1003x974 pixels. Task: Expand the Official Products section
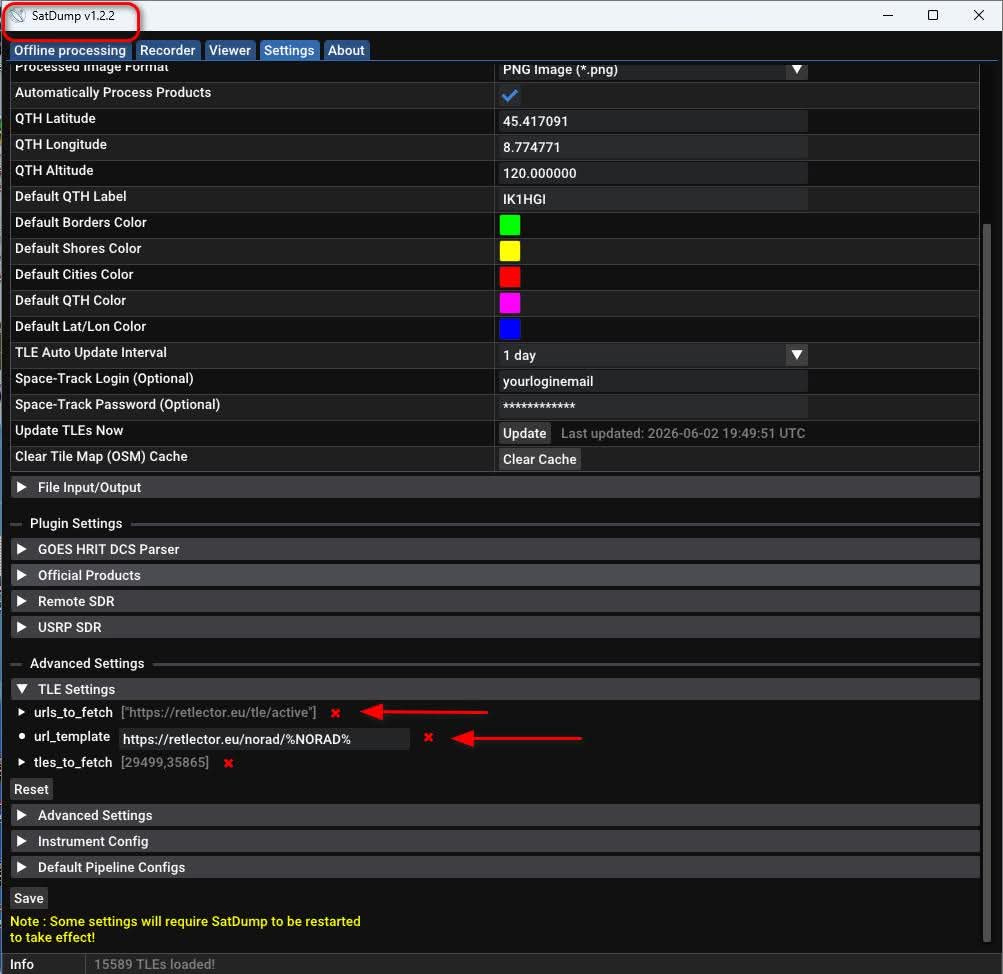coord(495,576)
